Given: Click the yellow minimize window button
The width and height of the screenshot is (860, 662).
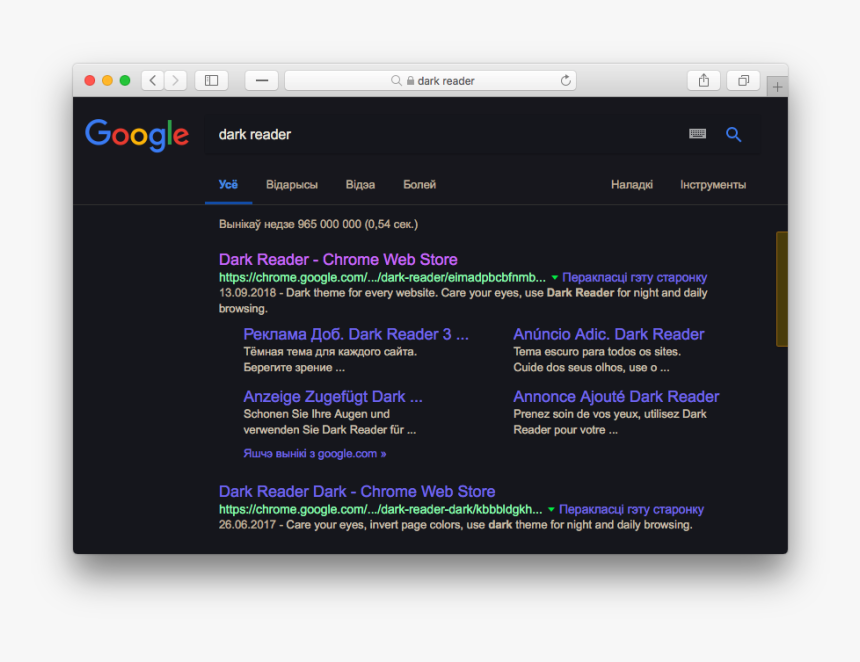Looking at the screenshot, I should pyautogui.click(x=108, y=81).
